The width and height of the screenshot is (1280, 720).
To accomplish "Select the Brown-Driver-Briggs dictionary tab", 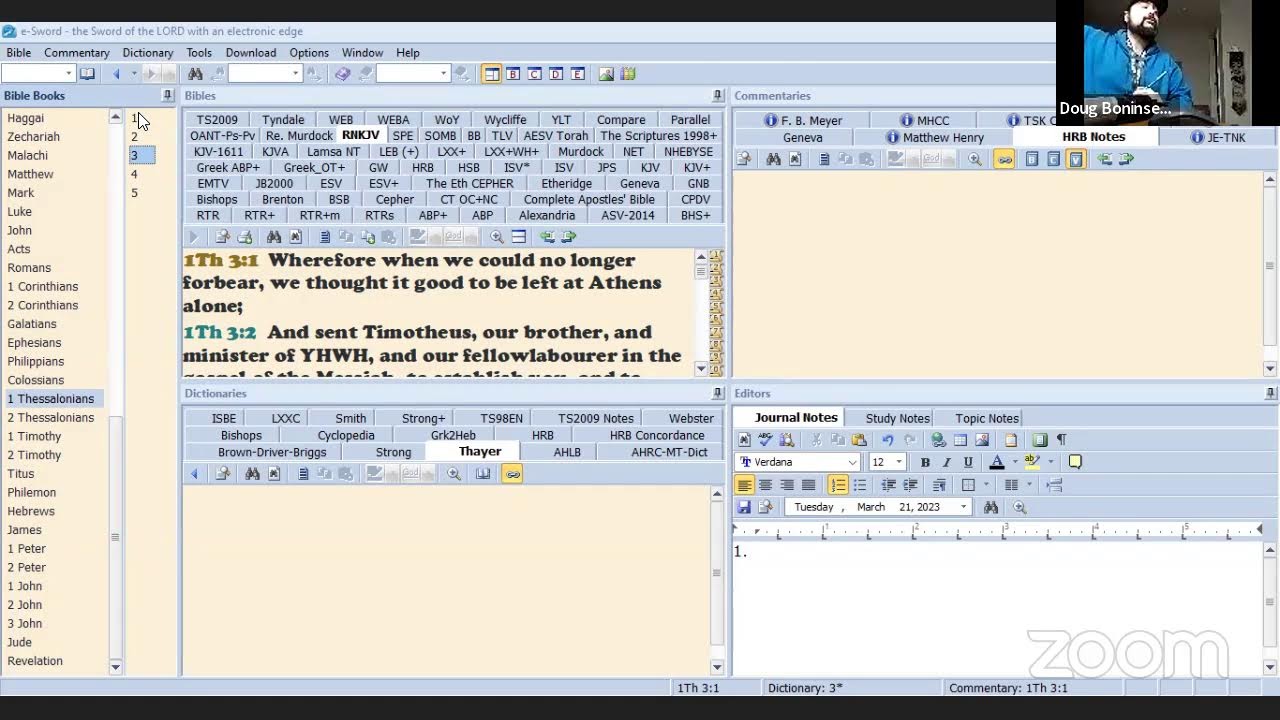I will [x=272, y=453].
